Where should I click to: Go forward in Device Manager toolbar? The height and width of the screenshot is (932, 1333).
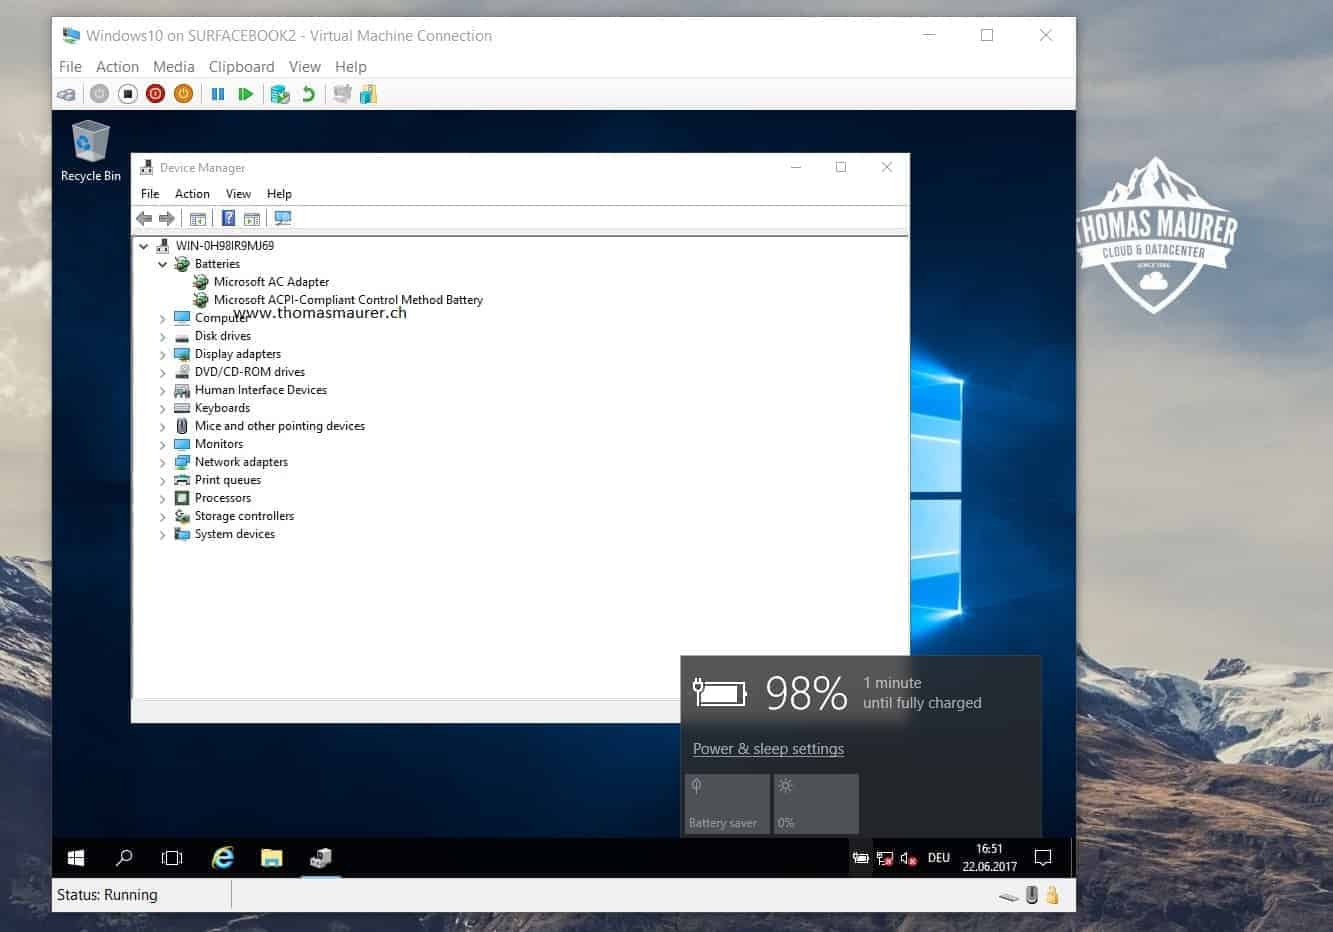pyautogui.click(x=167, y=218)
